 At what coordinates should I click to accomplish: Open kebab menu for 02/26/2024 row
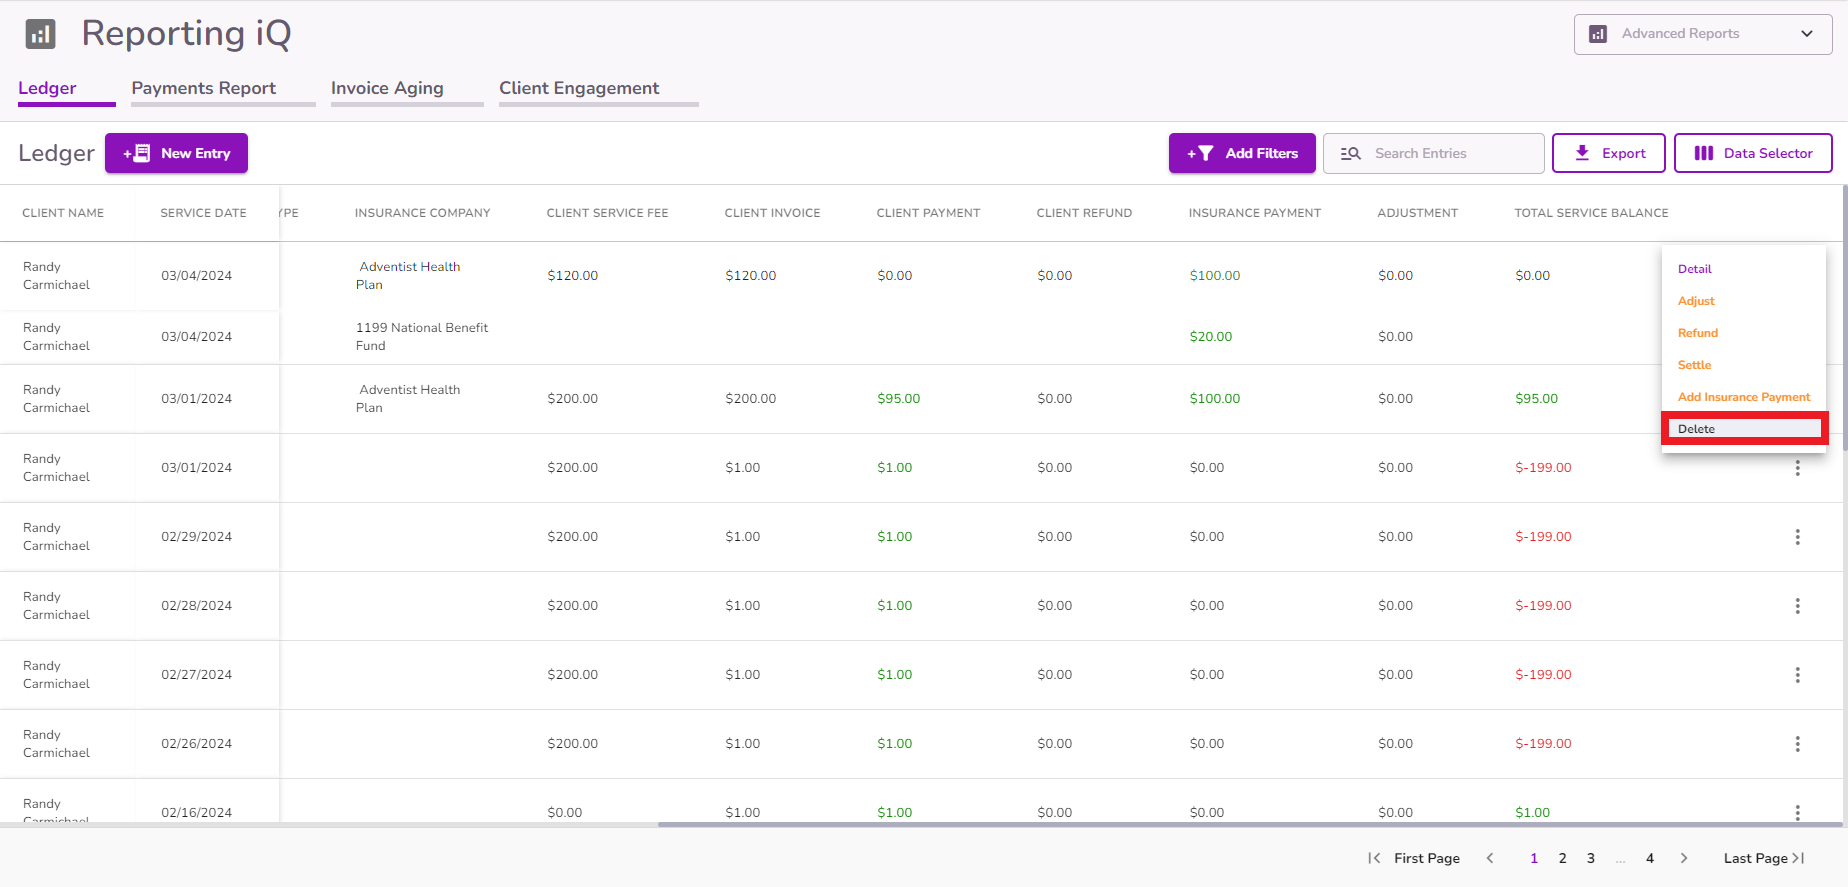pos(1797,744)
